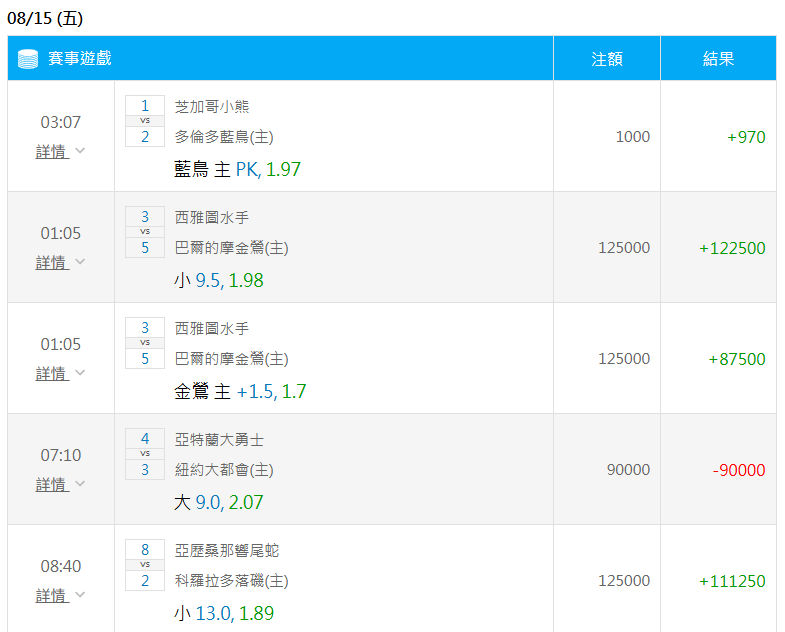Expand the chevron arrow under the 08:40 game
This screenshot has width=785, height=632.
coord(80,595)
